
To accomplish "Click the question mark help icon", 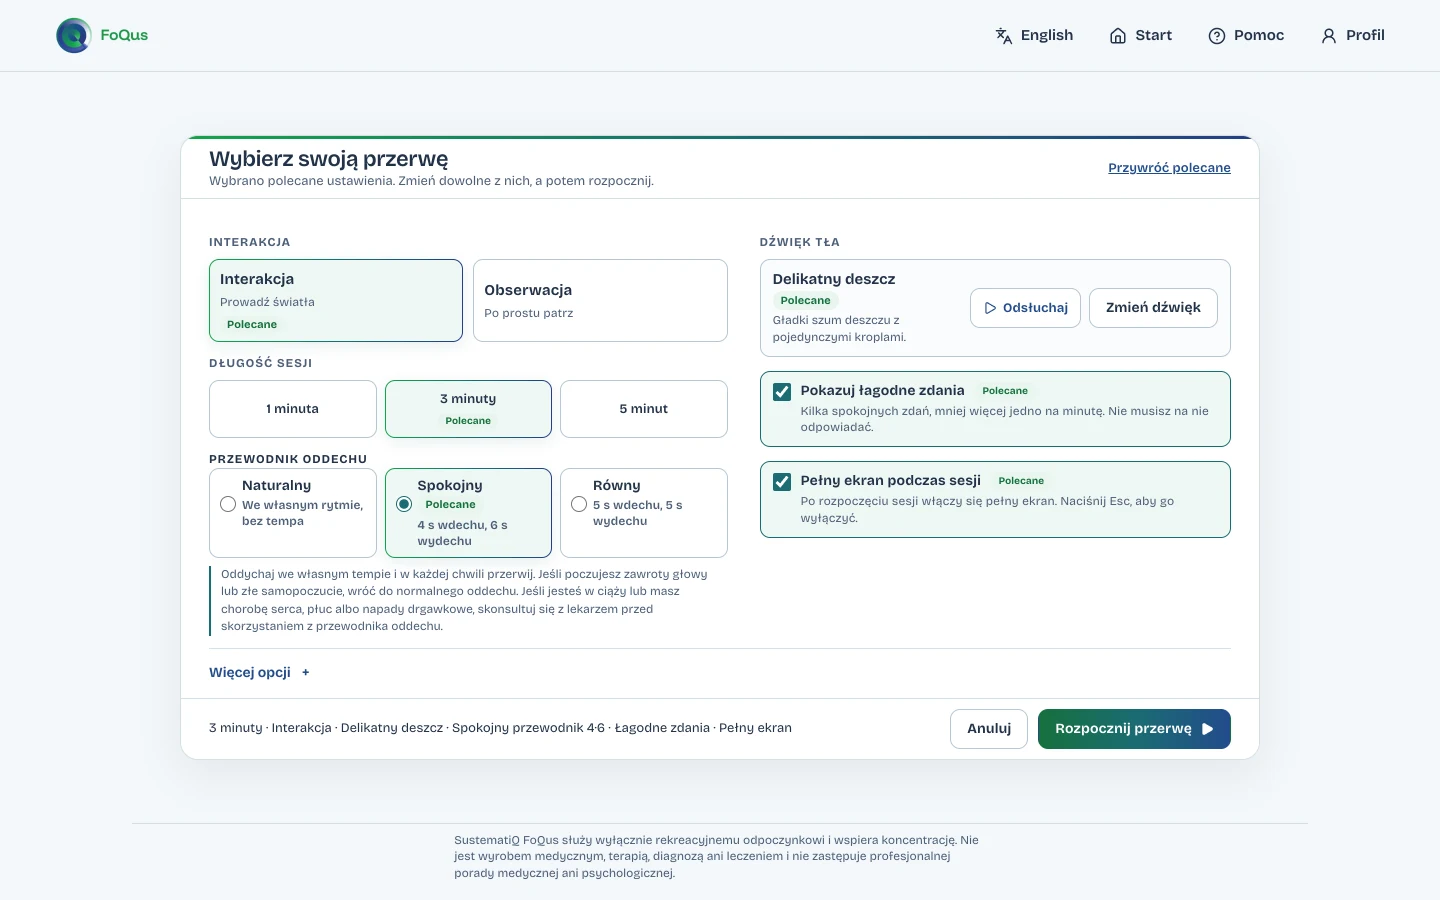I will (1217, 36).
